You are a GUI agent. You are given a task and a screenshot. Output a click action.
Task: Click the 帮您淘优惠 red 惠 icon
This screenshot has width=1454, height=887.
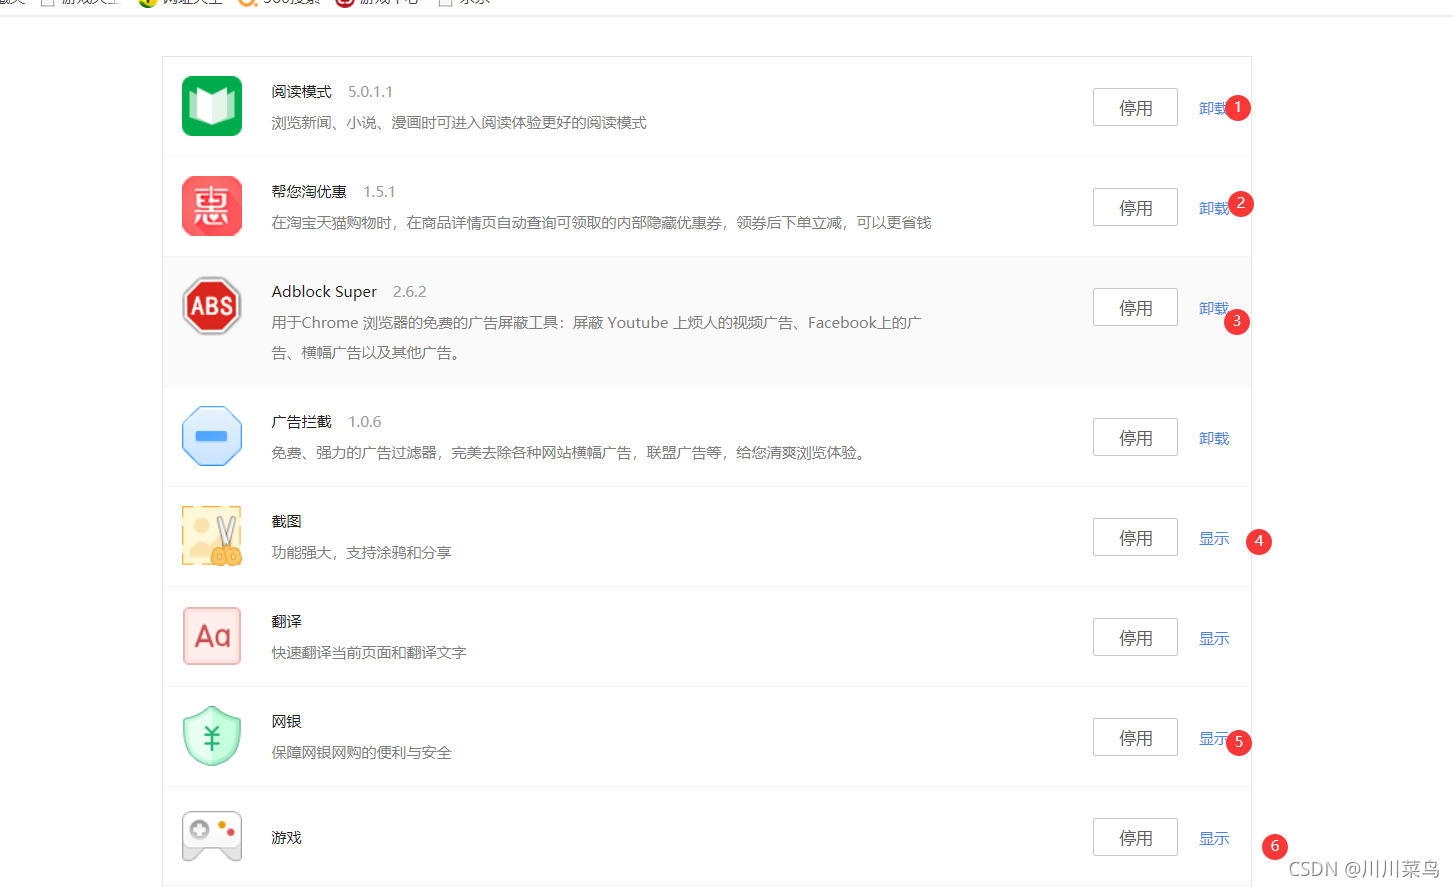pyautogui.click(x=212, y=206)
